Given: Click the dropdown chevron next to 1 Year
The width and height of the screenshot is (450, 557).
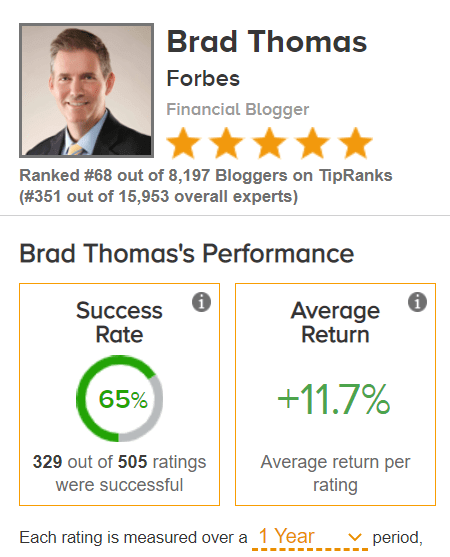Looking at the screenshot, I should [x=354, y=537].
